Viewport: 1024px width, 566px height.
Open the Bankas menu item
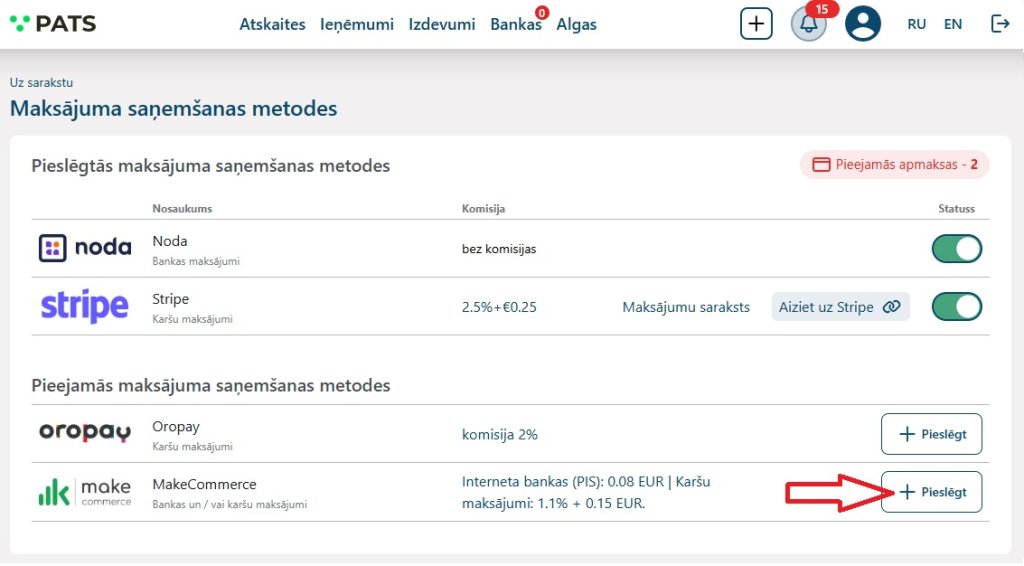pos(515,25)
